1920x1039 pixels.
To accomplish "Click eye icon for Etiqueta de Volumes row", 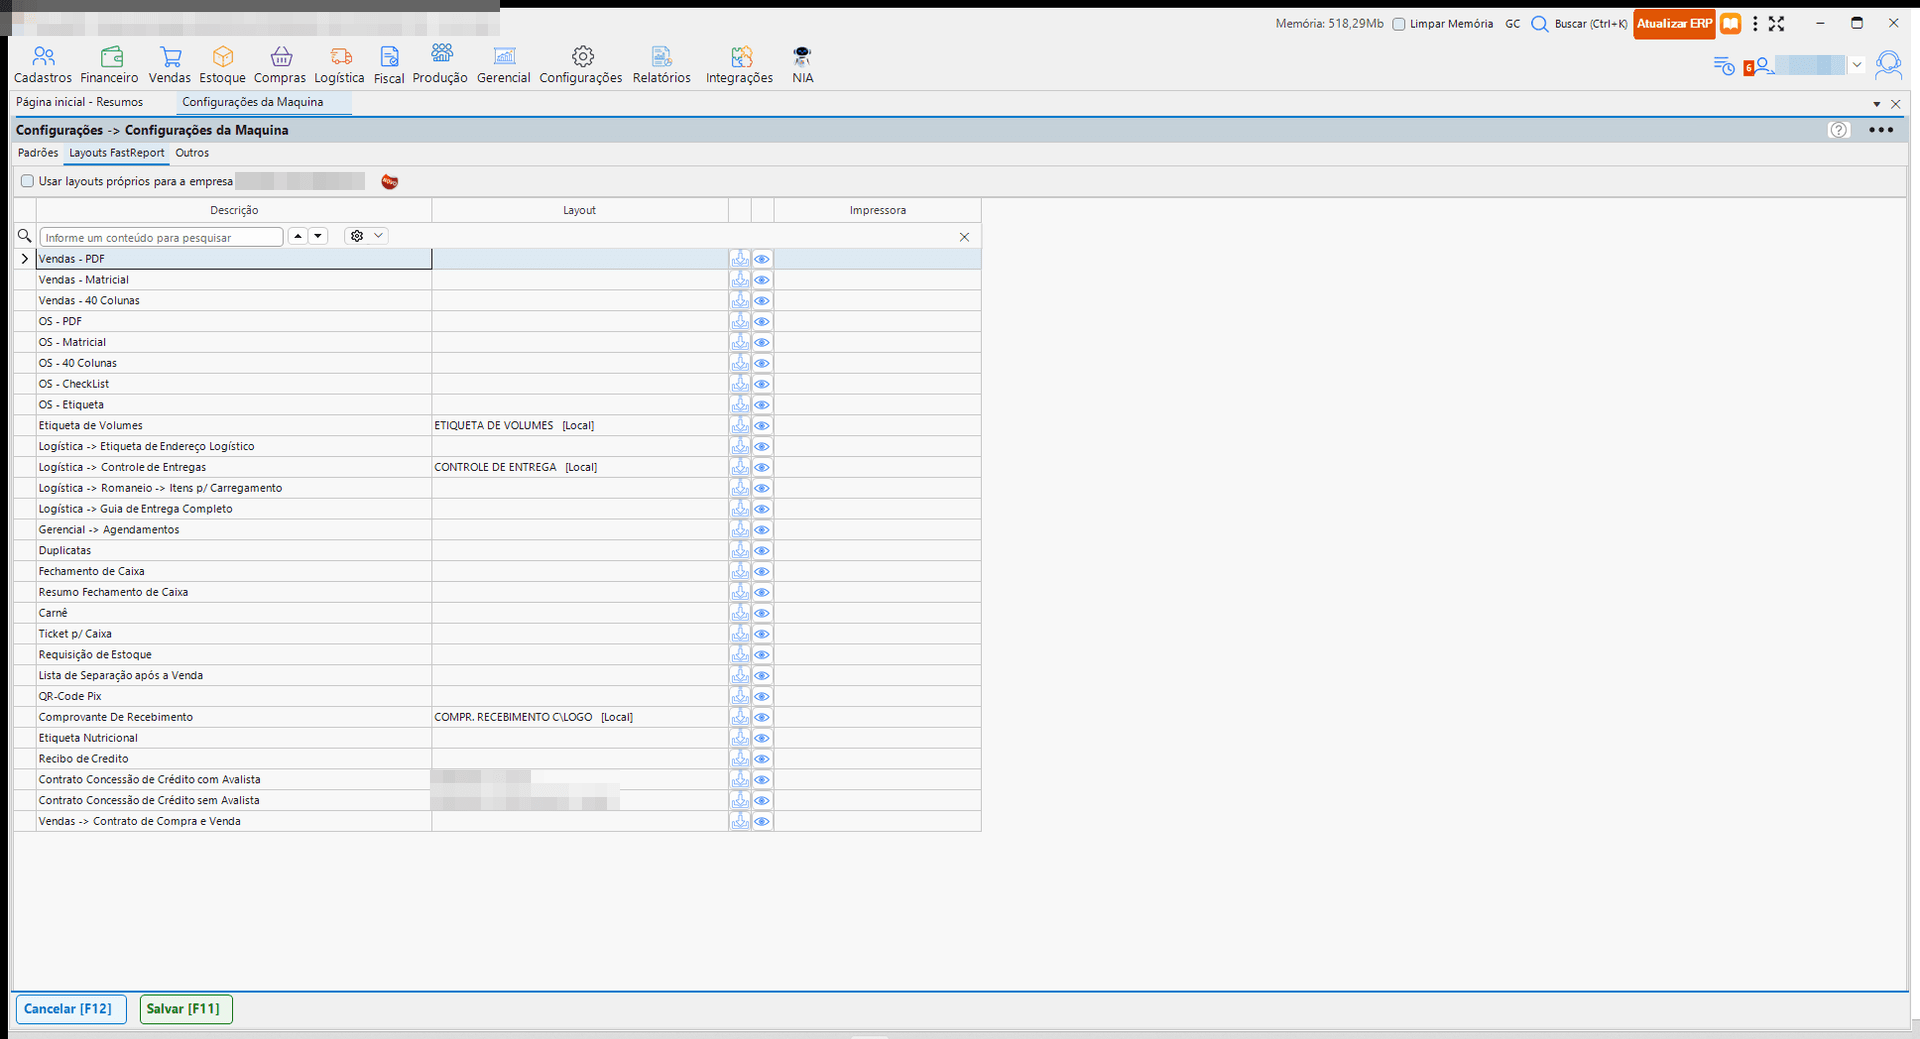I will point(762,426).
